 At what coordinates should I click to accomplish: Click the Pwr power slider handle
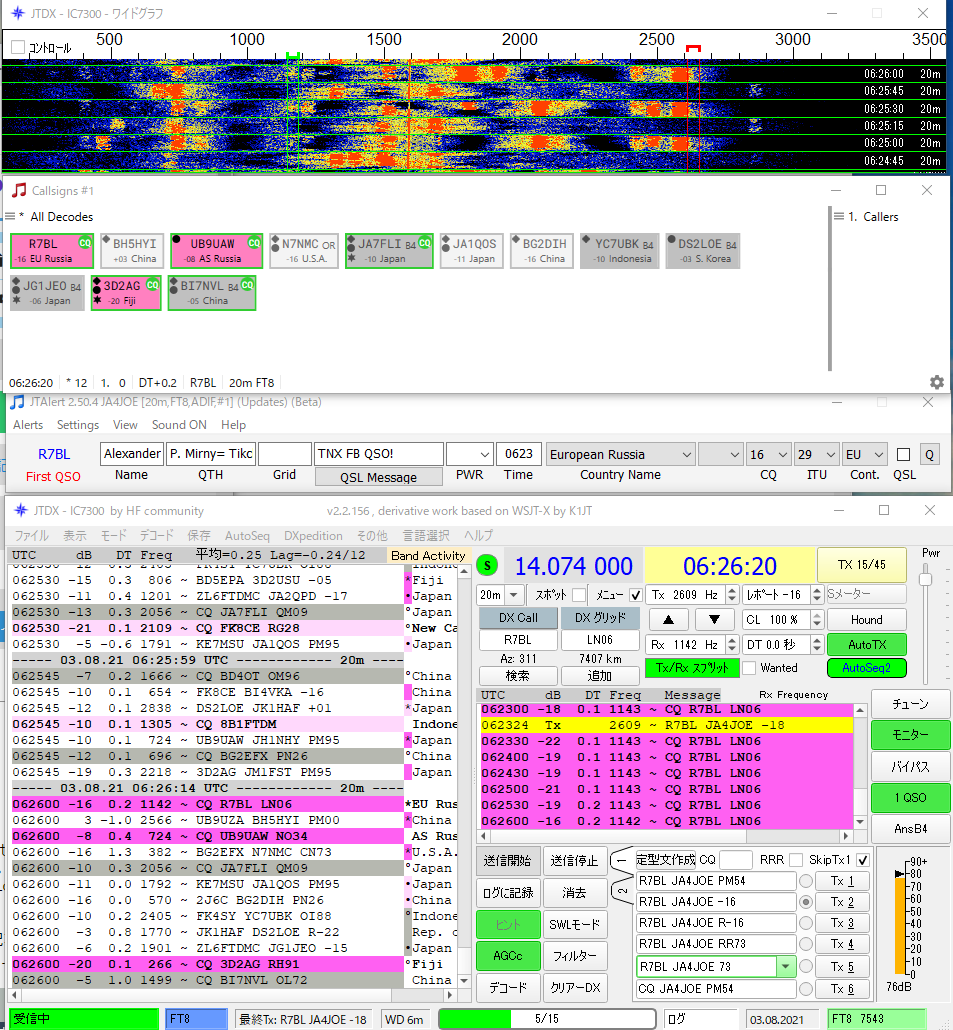coord(925,579)
